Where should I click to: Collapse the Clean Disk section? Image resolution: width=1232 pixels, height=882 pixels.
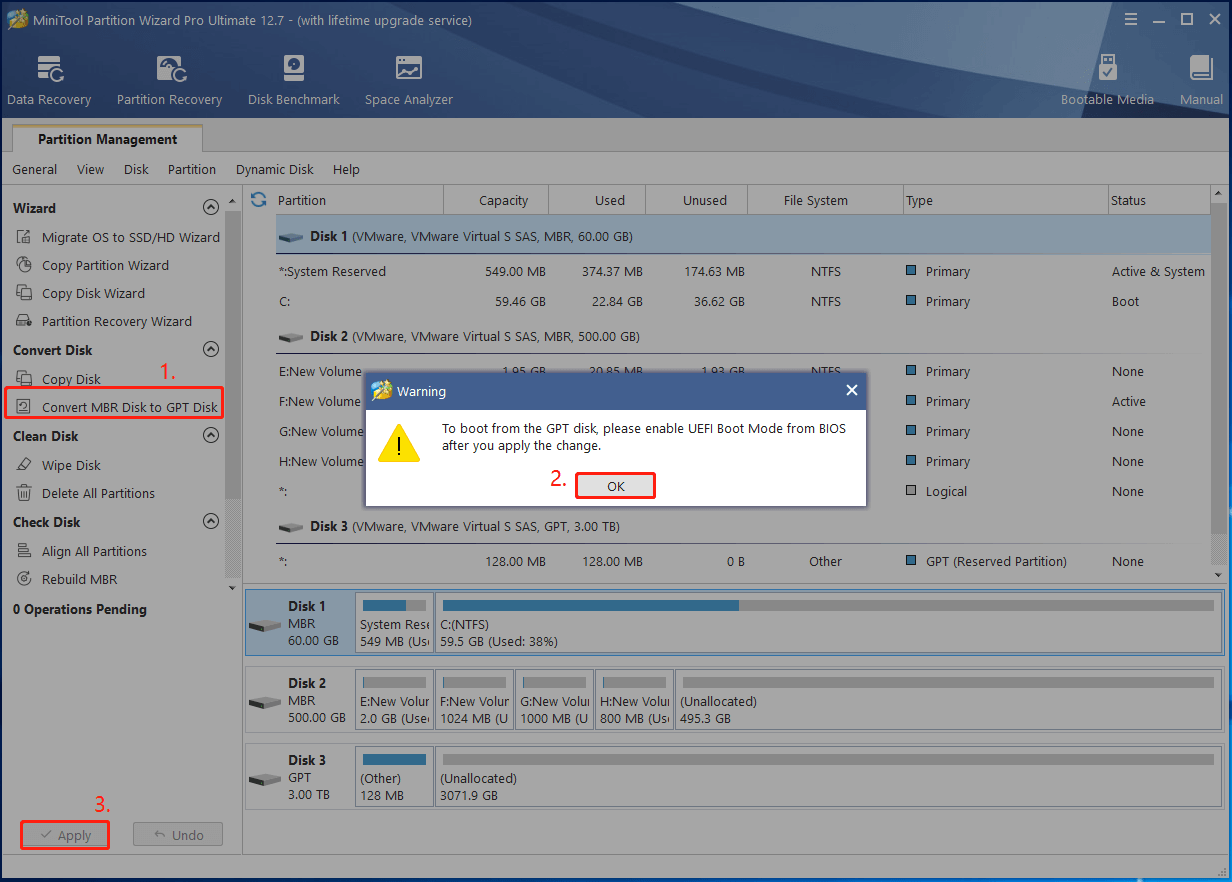[x=210, y=436]
